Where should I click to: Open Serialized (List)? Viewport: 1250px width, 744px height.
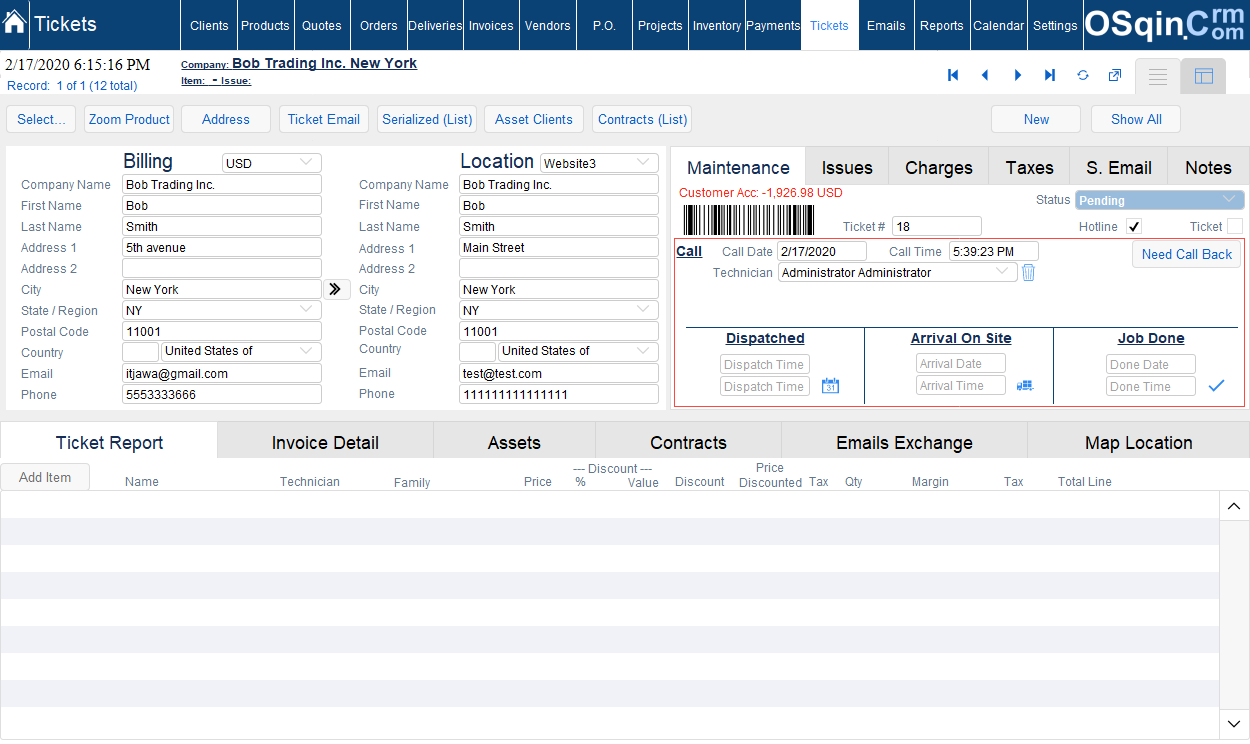(x=427, y=119)
